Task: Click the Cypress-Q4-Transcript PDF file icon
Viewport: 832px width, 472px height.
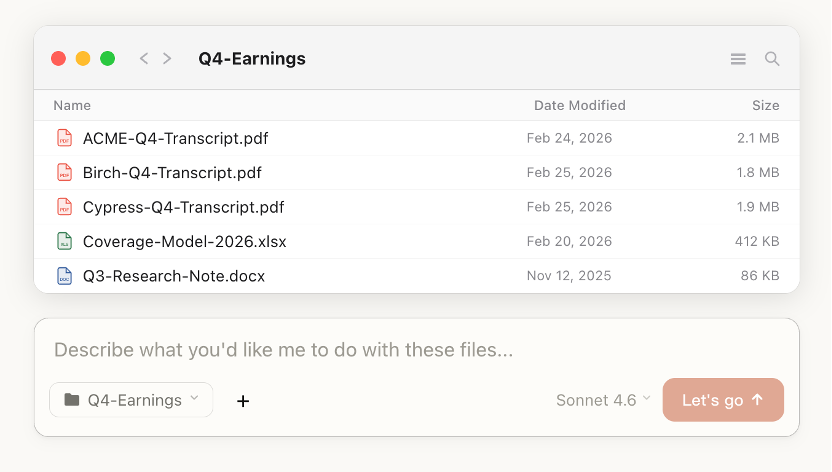Action: (x=64, y=207)
